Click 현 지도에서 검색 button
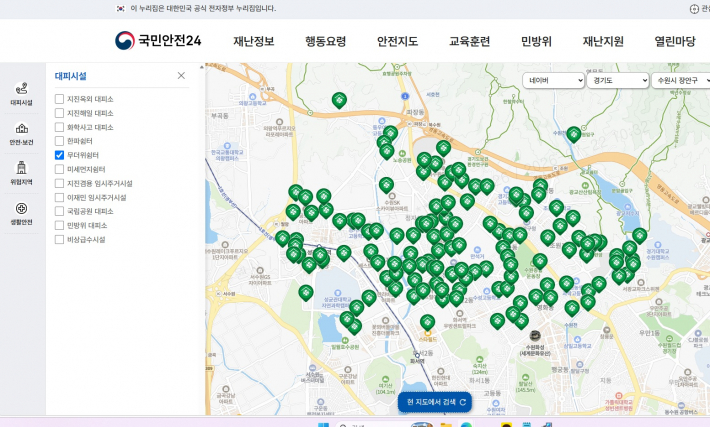Viewport: 710px width, 427px height. [x=435, y=402]
